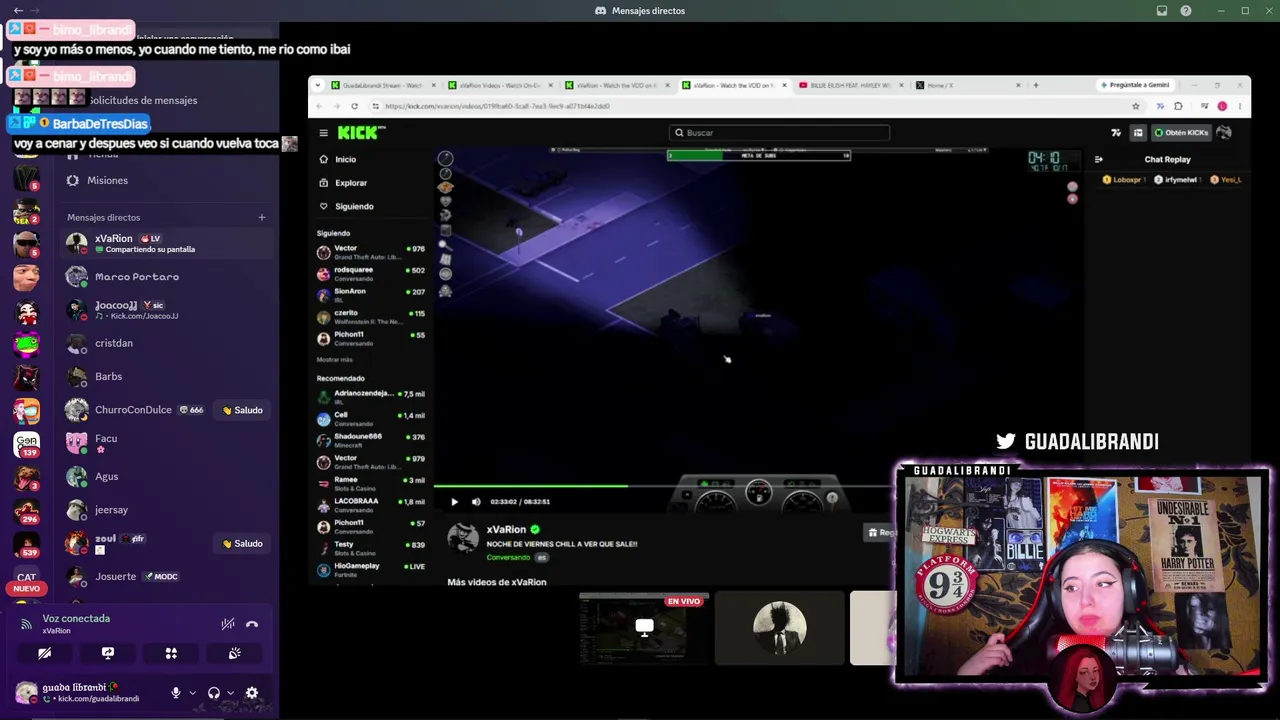
Task: Open jeersay direct message
Action: (x=167, y=510)
